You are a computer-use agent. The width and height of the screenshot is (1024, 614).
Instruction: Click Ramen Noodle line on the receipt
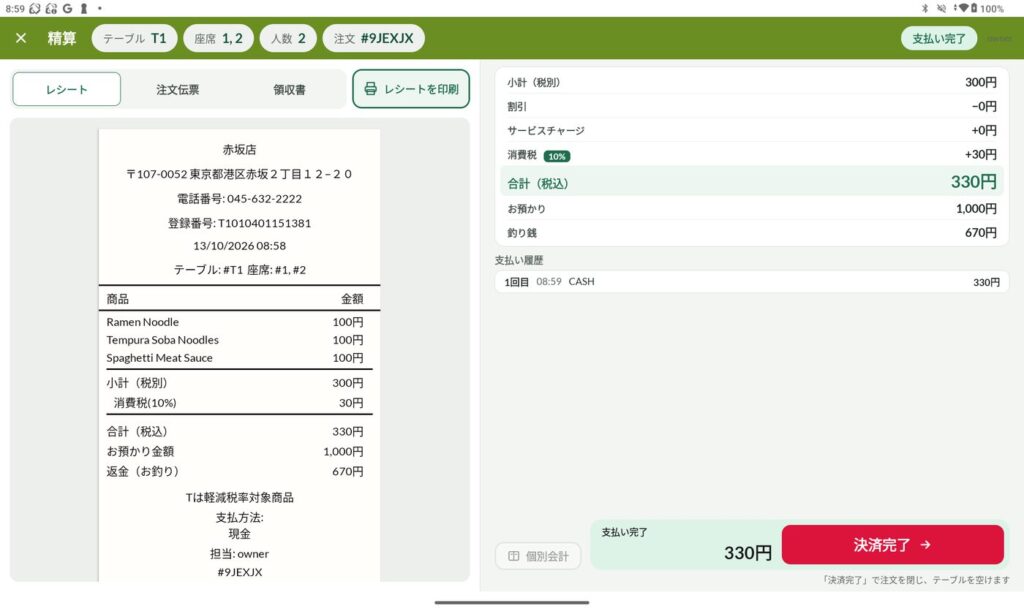(x=235, y=321)
